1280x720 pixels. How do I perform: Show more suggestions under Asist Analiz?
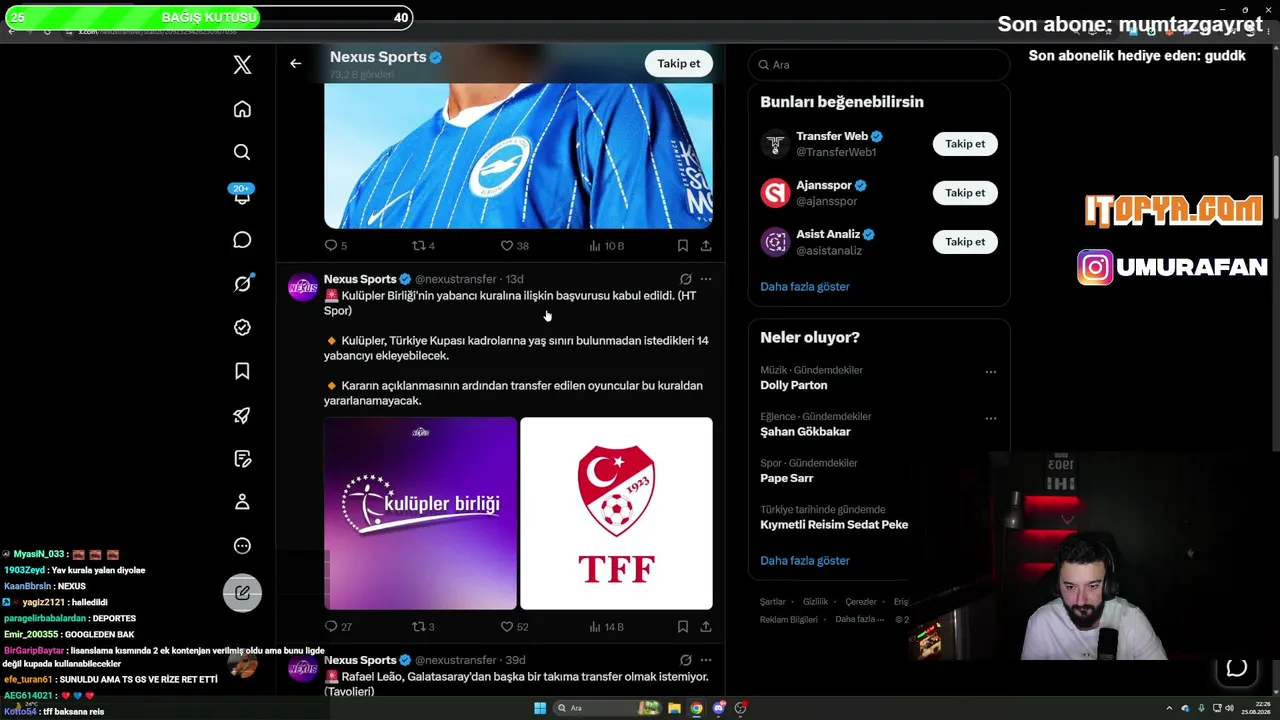pyautogui.click(x=805, y=286)
